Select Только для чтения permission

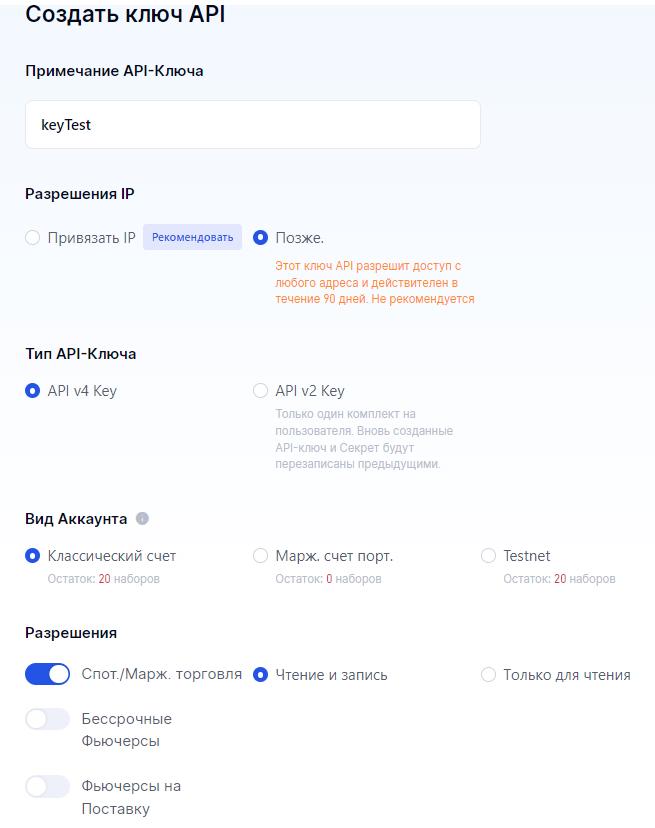[x=489, y=675]
